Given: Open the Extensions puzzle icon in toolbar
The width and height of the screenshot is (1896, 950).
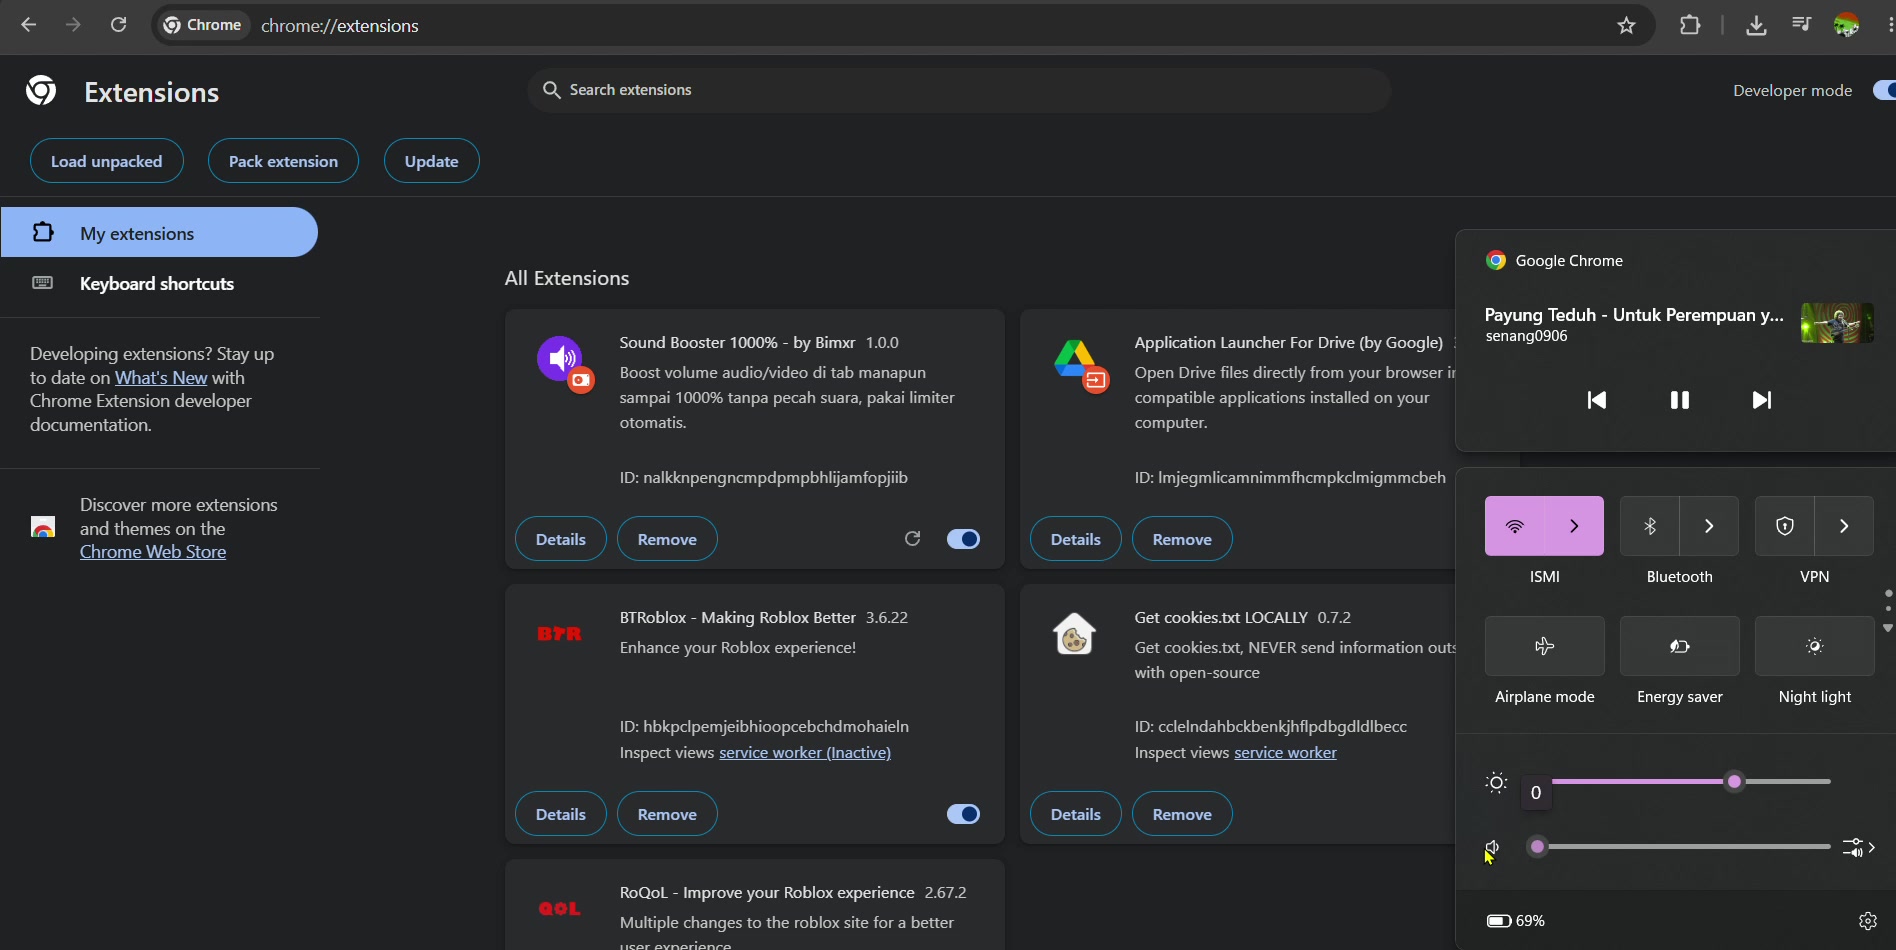Looking at the screenshot, I should [1690, 25].
